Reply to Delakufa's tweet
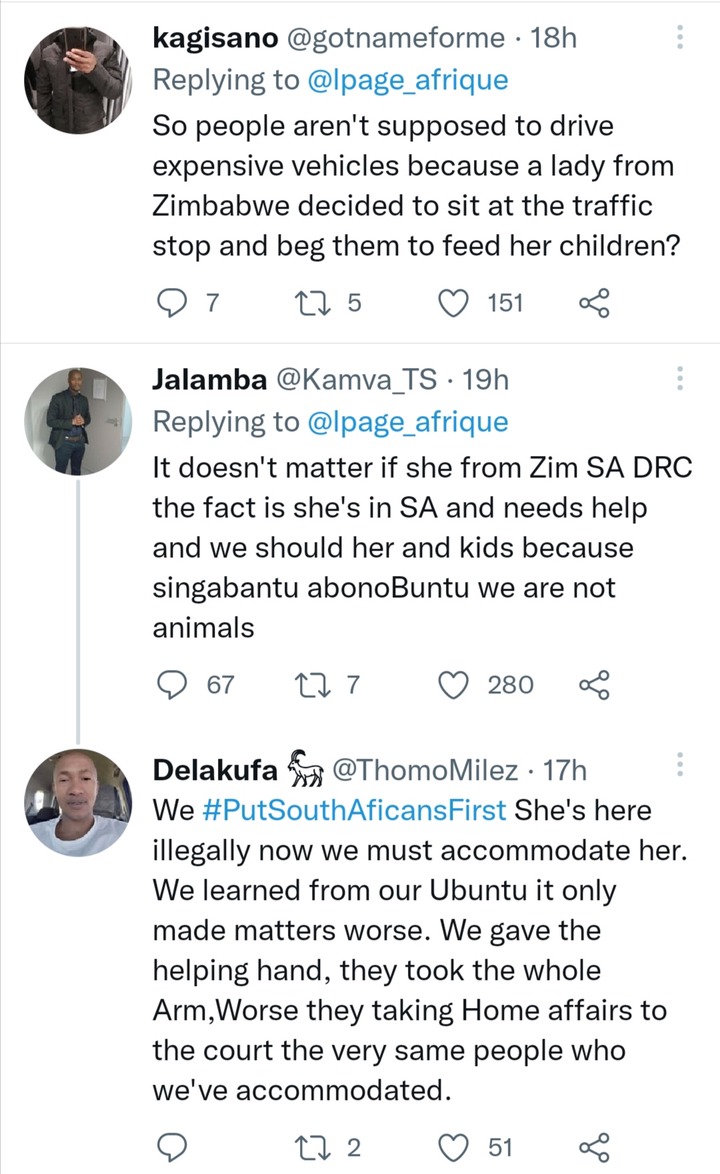Screen dimensions: 720x1174 (171, 1147)
